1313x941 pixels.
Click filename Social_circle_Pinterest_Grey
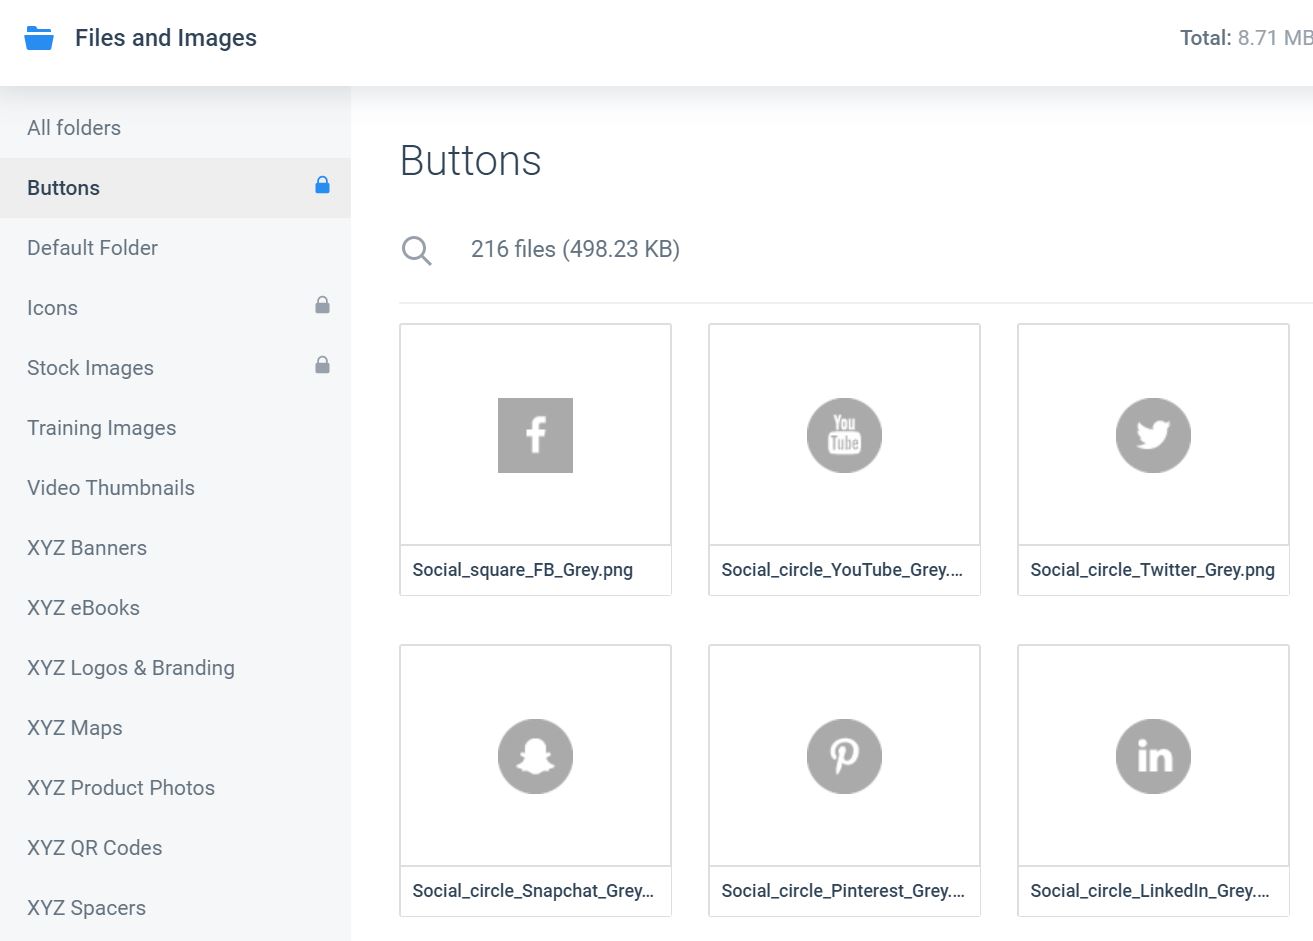click(x=843, y=891)
